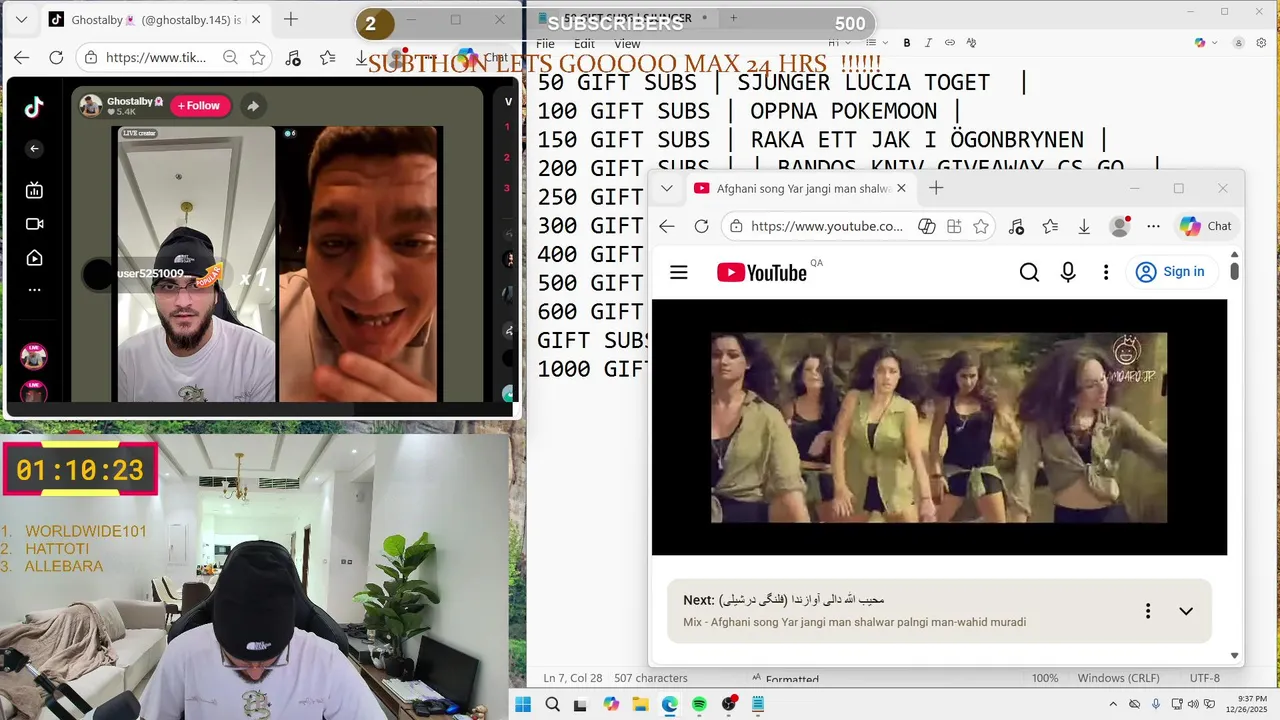Bookmark the TikTok page with the star
Image resolution: width=1280 pixels, height=720 pixels.
click(257, 58)
